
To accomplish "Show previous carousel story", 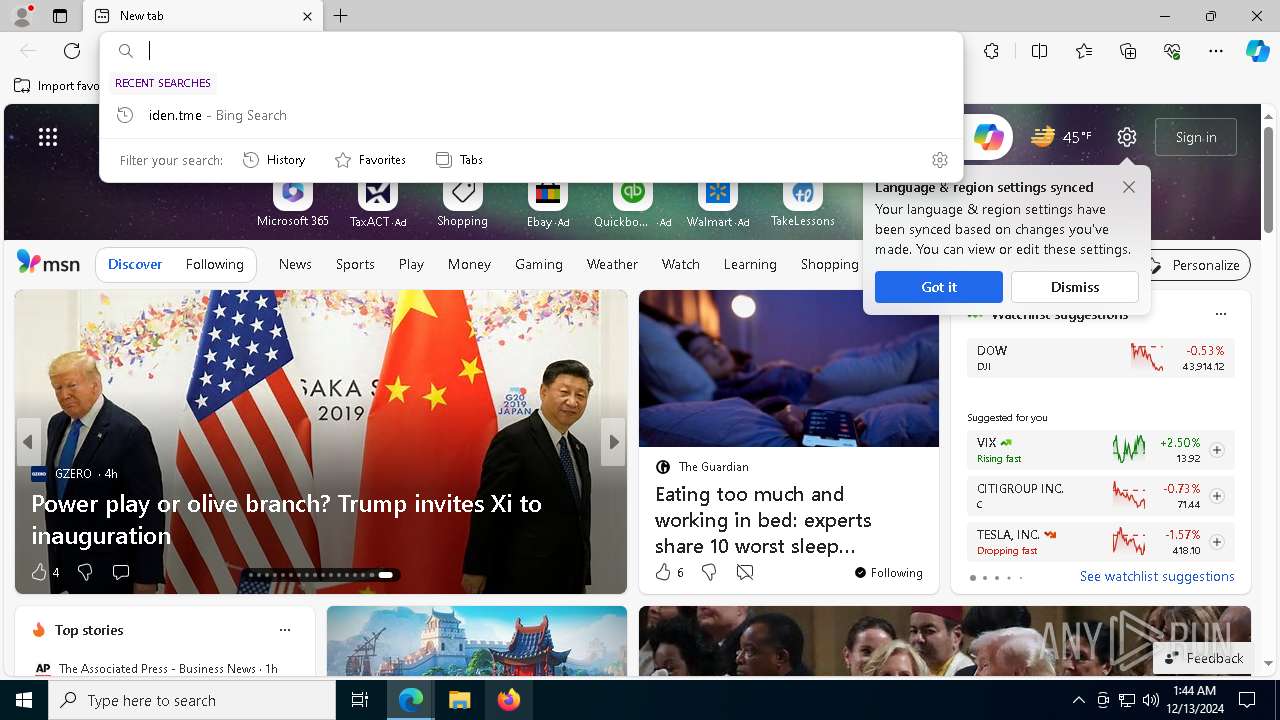I will [x=28, y=442].
